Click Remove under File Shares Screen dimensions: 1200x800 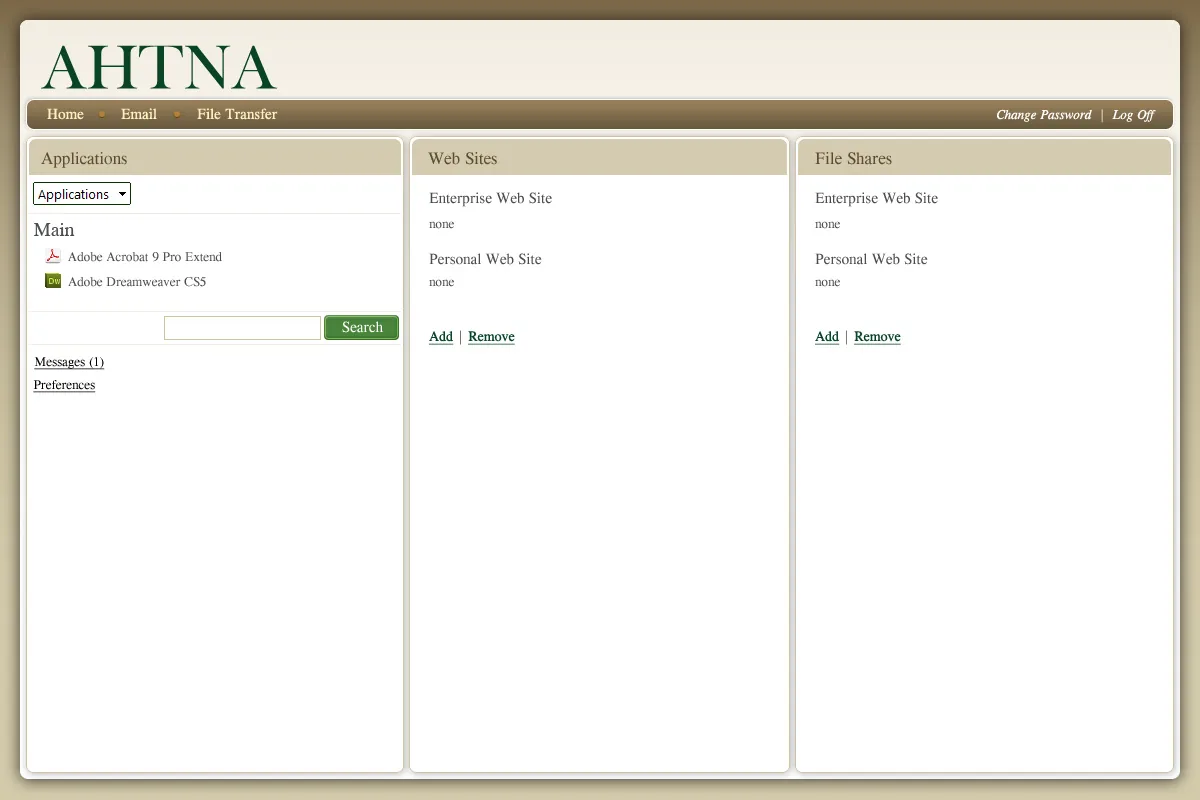(877, 337)
